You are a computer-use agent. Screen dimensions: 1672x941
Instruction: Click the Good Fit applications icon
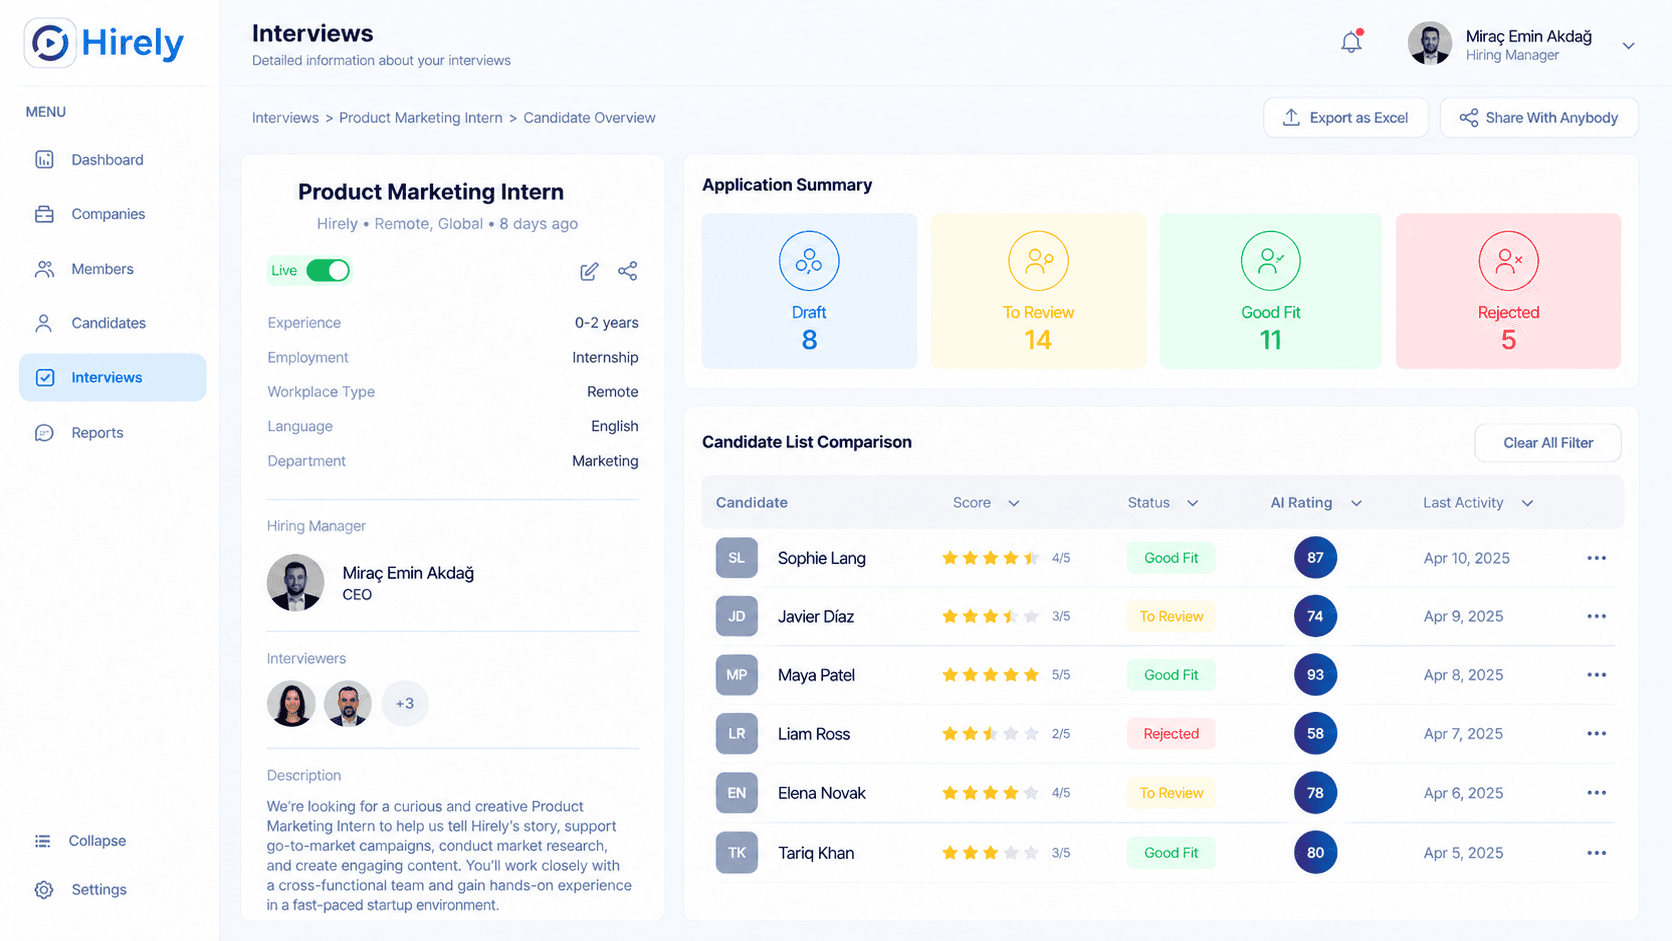(1270, 261)
